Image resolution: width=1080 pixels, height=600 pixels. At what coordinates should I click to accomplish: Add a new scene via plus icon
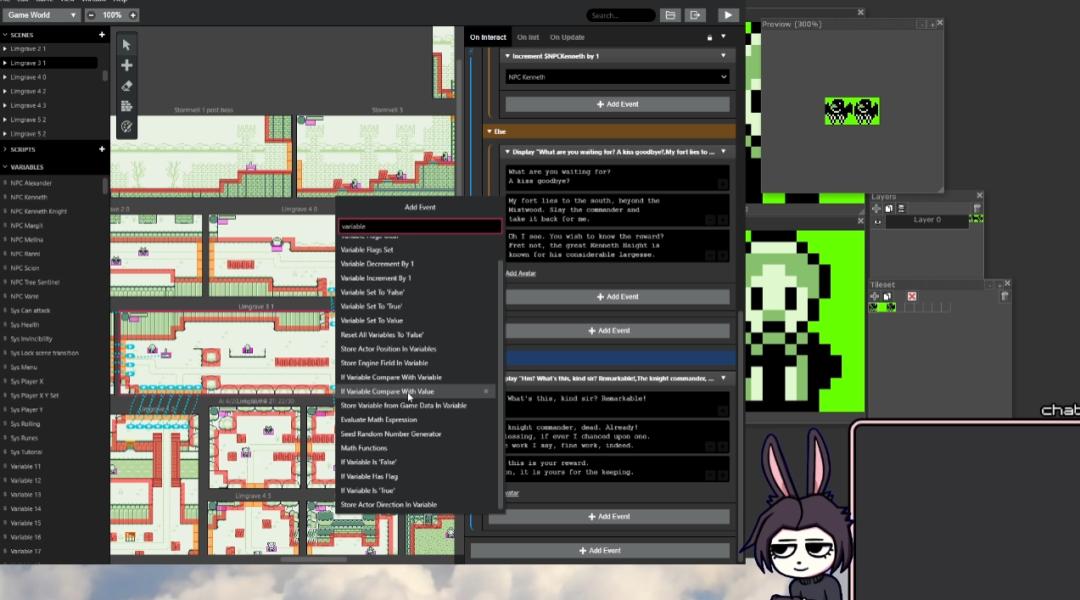point(102,34)
